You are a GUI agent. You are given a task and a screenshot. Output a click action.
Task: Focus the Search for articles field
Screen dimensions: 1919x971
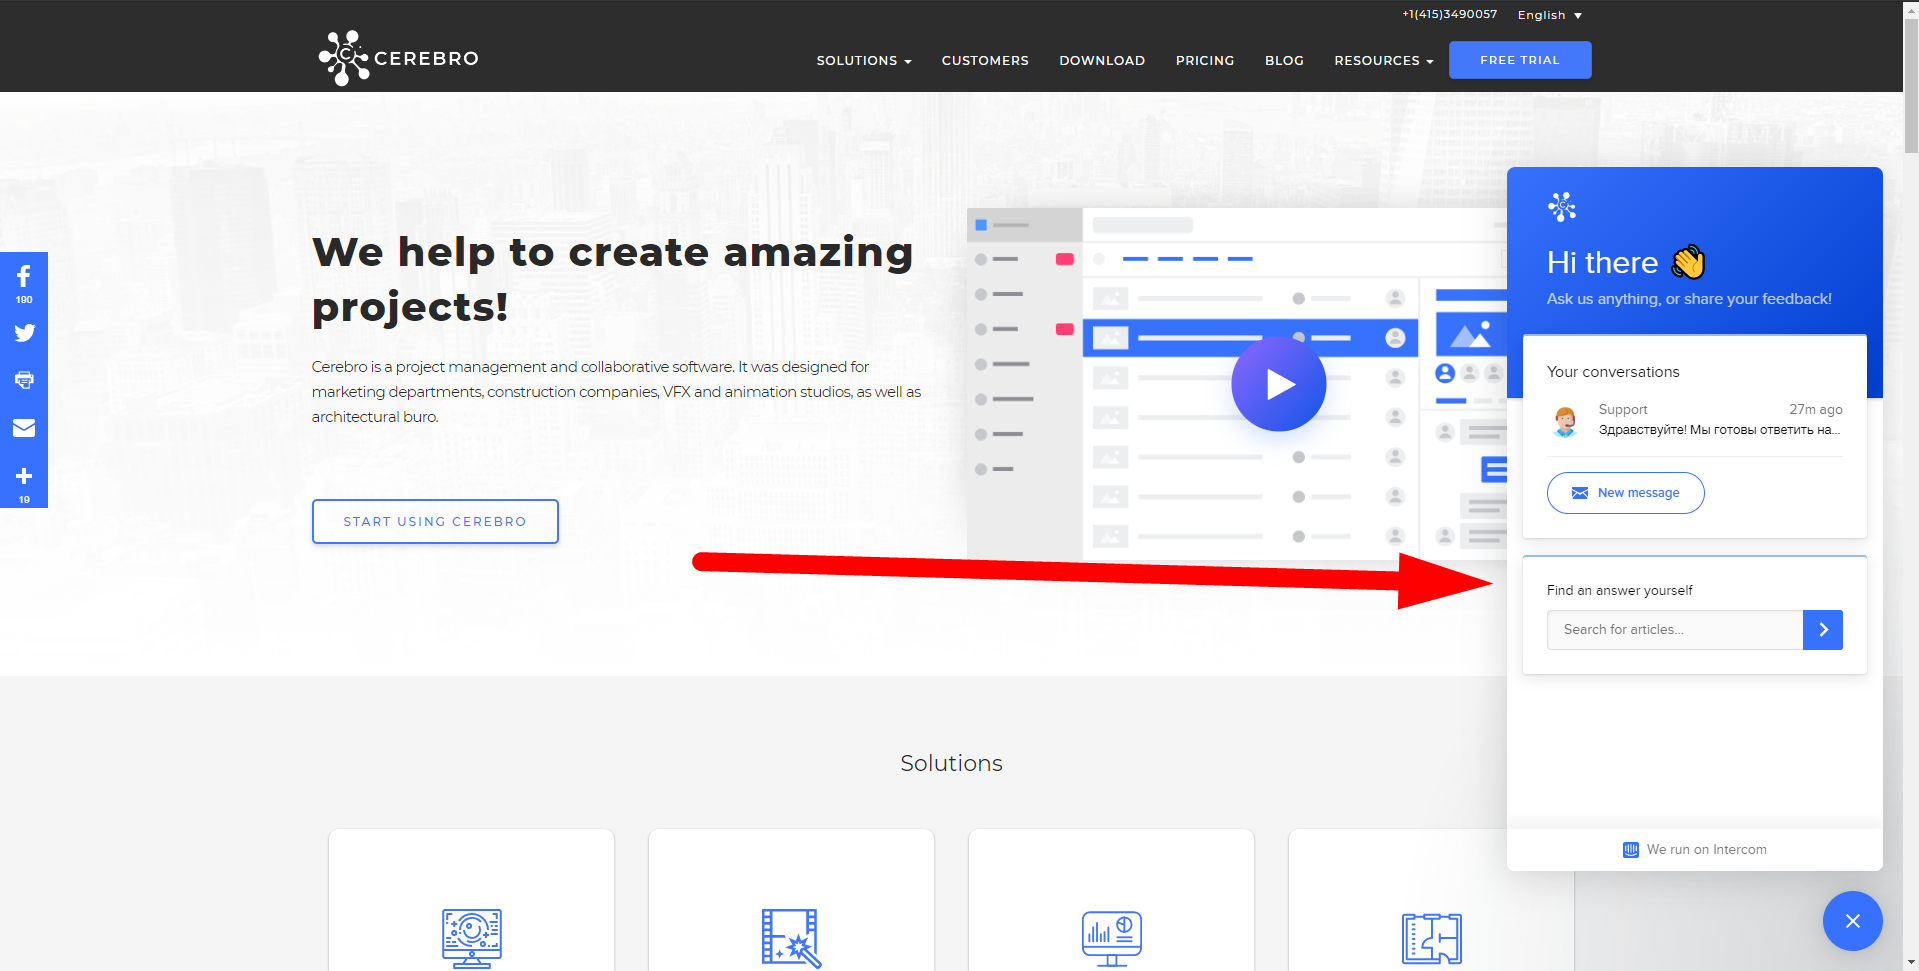[x=1675, y=630]
